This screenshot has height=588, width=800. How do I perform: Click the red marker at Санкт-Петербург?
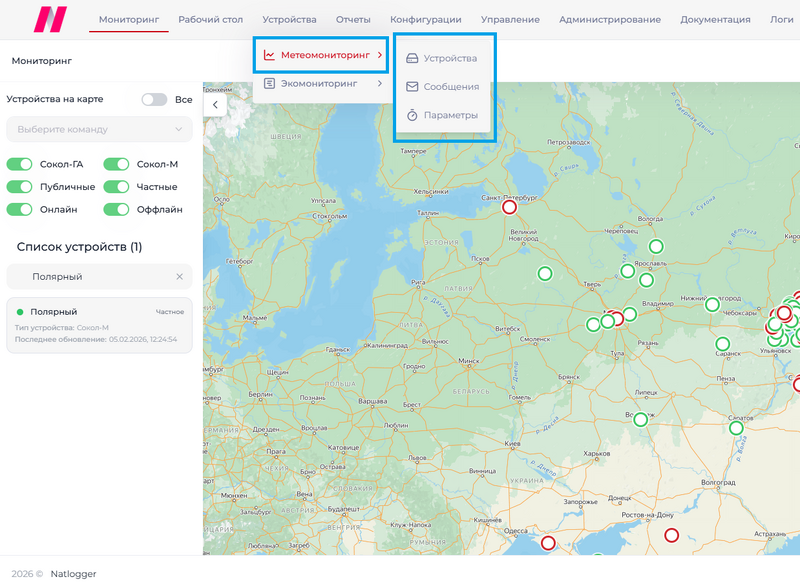[509, 207]
